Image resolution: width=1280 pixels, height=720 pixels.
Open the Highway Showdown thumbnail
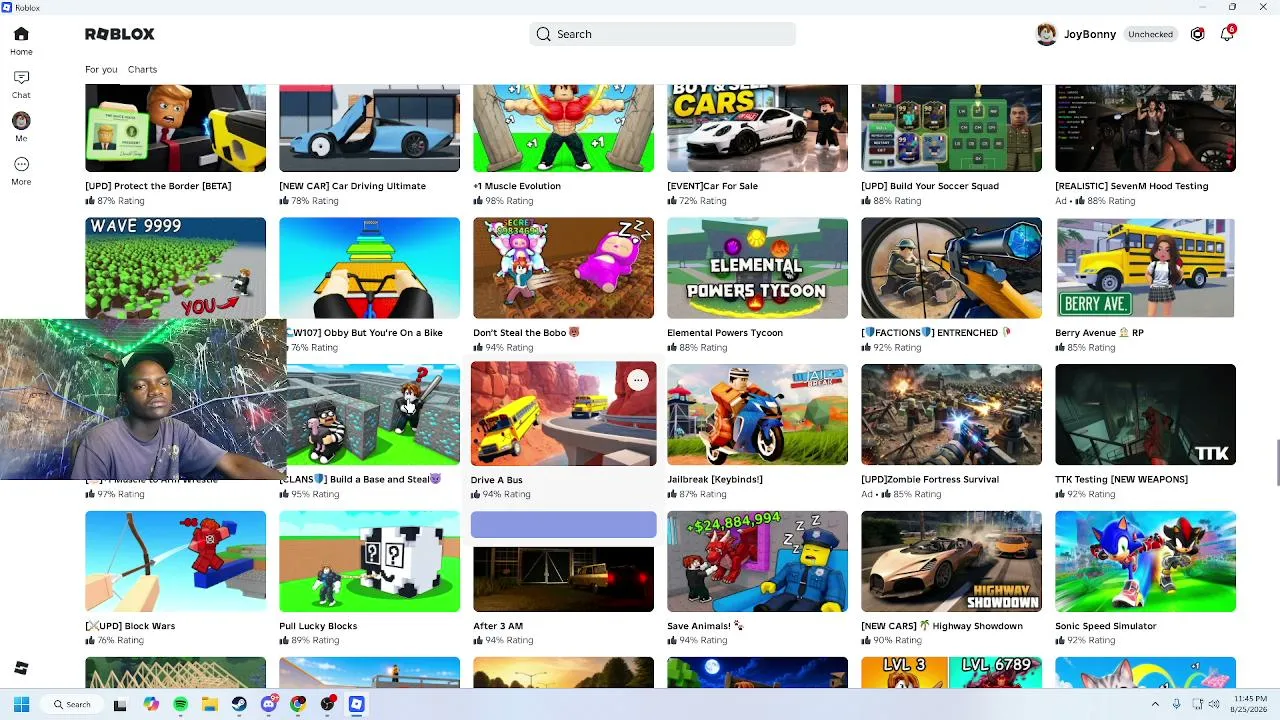951,561
